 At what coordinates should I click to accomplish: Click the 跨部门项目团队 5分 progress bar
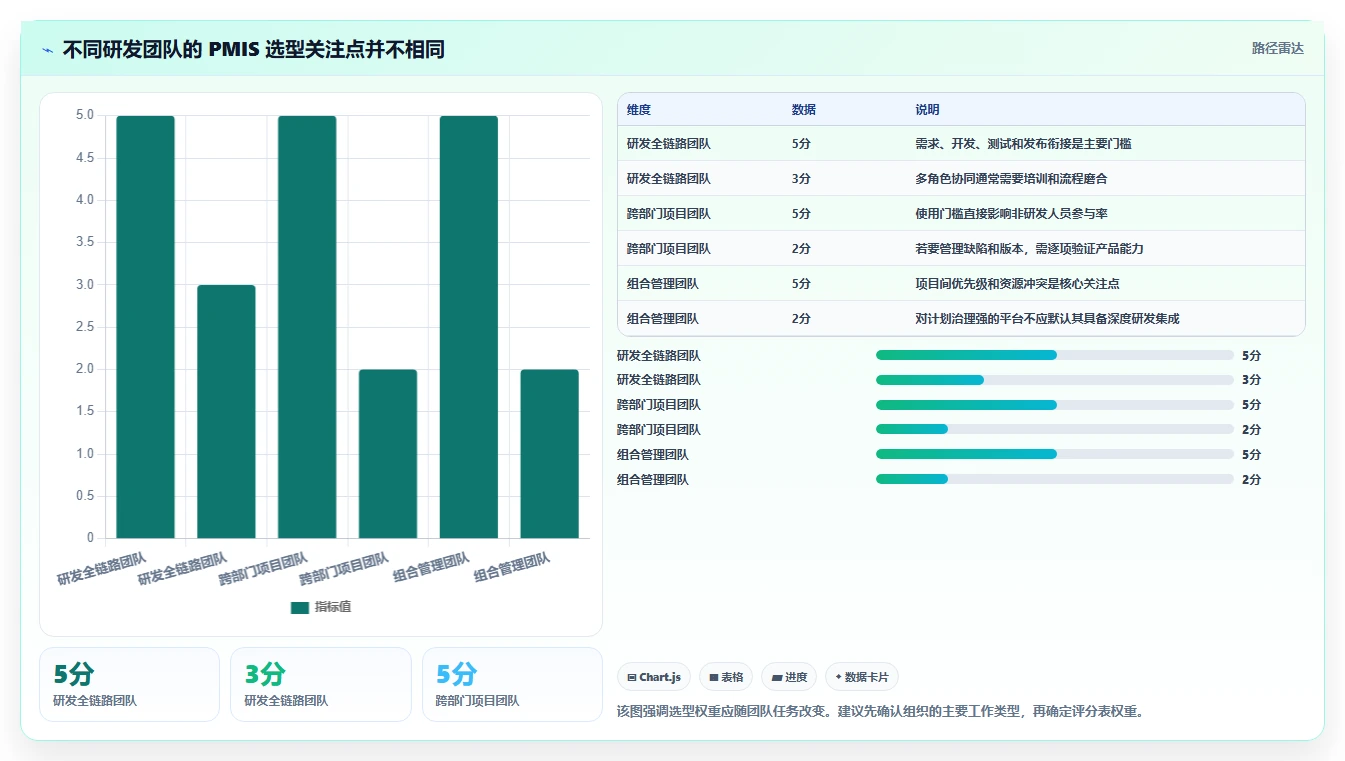coord(1055,405)
